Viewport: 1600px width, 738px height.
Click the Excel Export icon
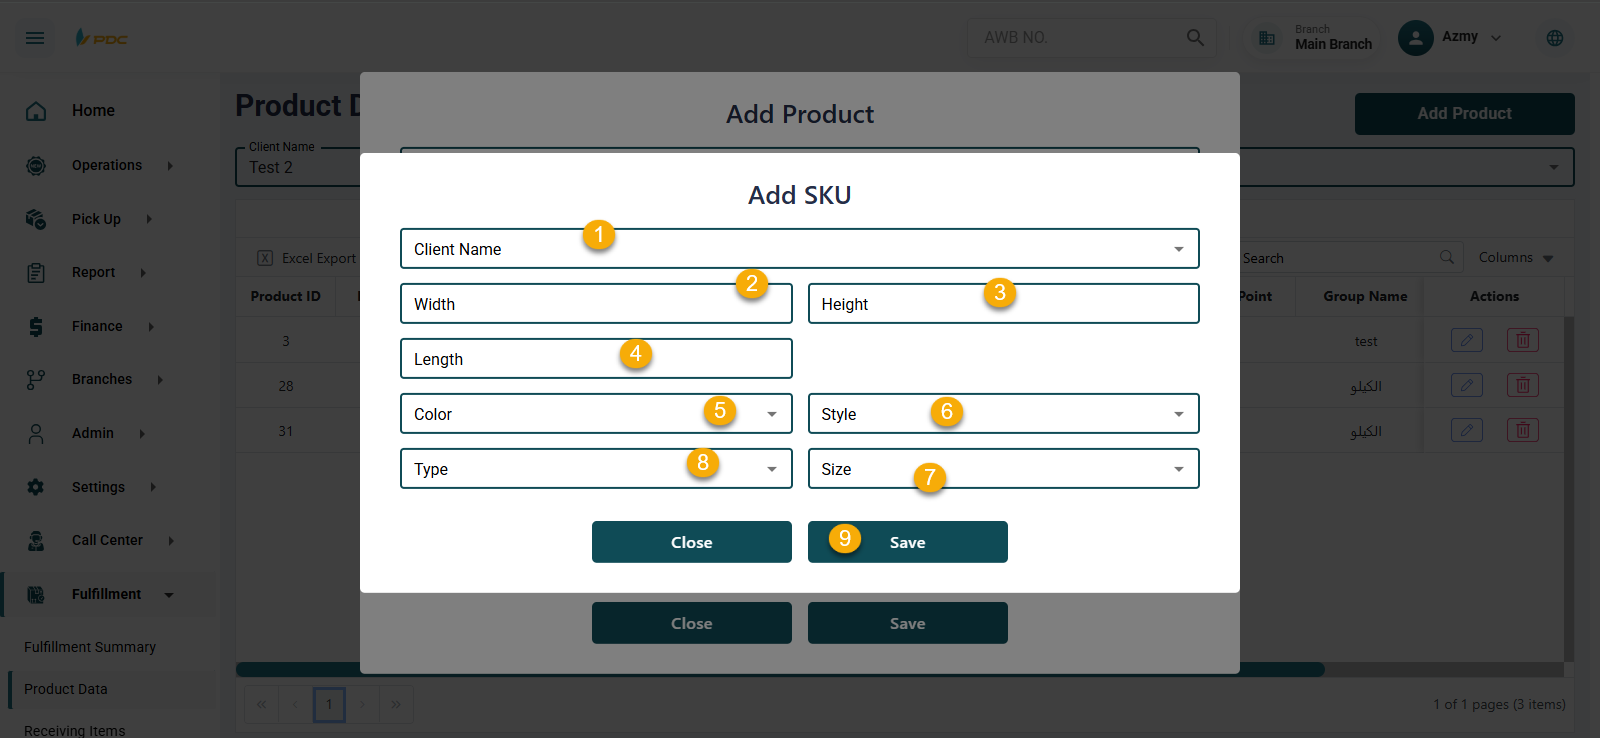[265, 258]
